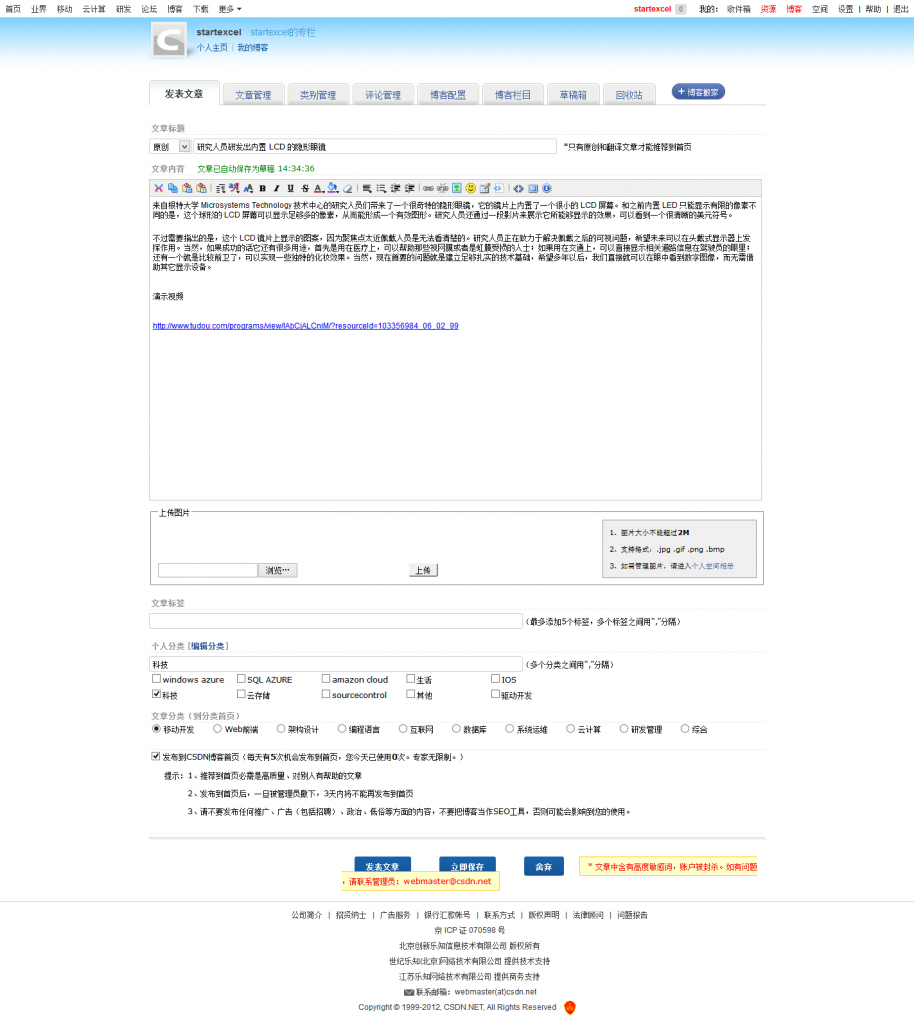Click the 浏览 browse file button

(x=277, y=570)
